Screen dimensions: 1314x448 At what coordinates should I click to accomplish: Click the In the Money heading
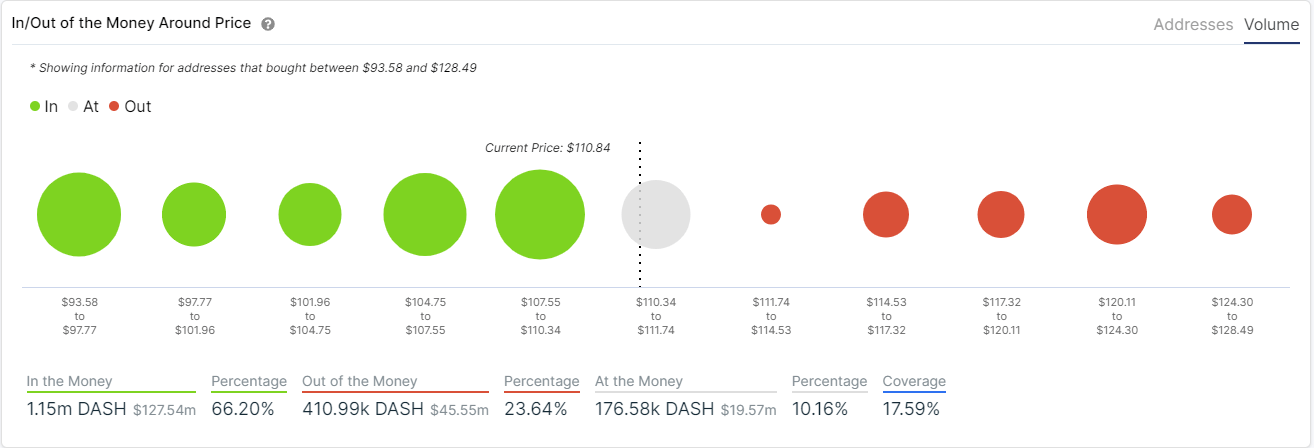tap(69, 381)
